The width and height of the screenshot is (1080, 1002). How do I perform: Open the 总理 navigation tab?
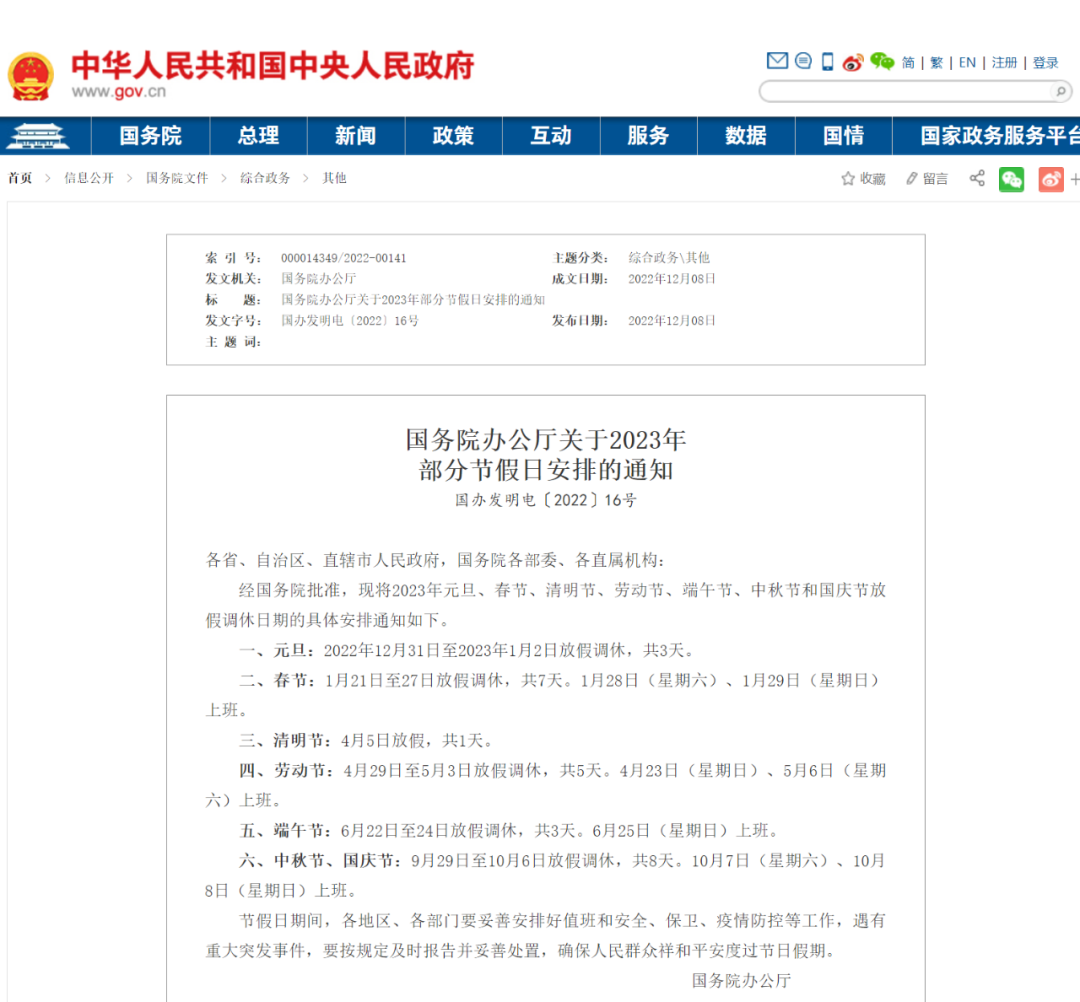coord(258,136)
